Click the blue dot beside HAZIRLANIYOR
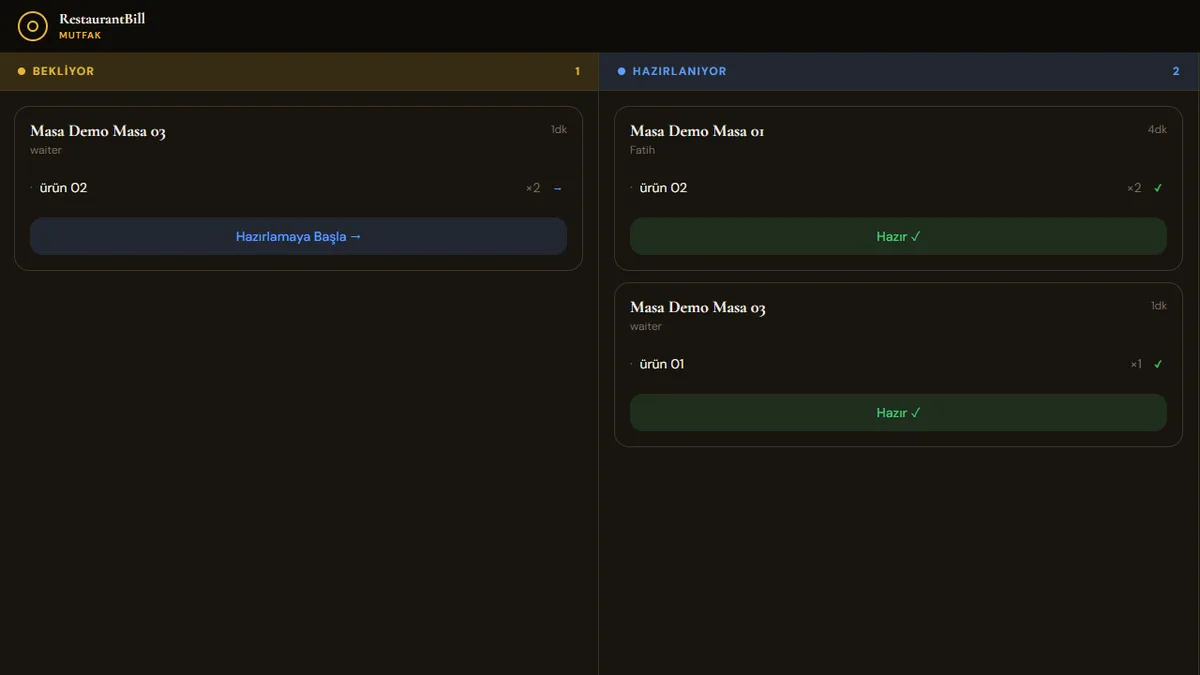1200x675 pixels. 622,72
